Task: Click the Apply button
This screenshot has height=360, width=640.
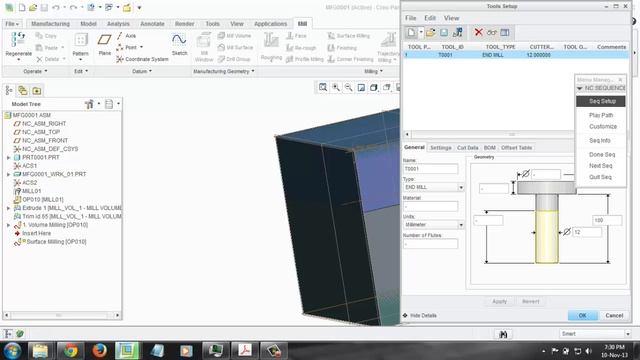Action: point(499,302)
